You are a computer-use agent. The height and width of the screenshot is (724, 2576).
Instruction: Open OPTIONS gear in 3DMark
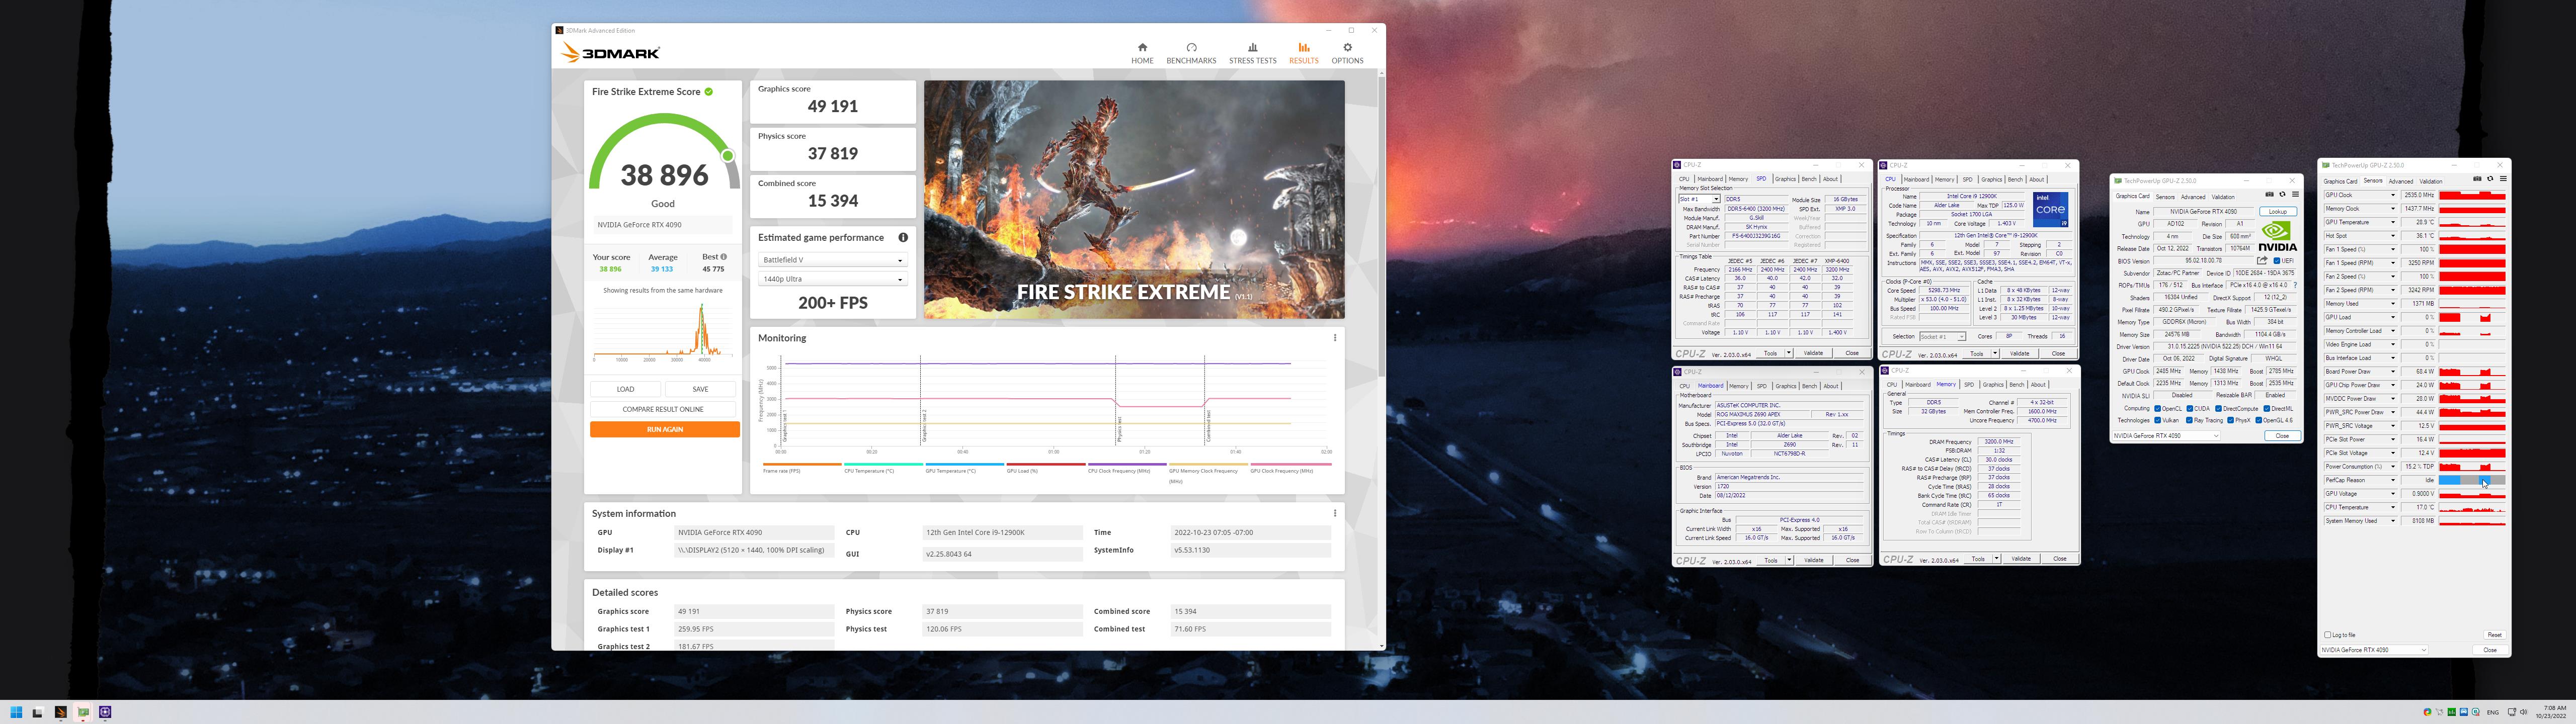[x=1347, y=53]
